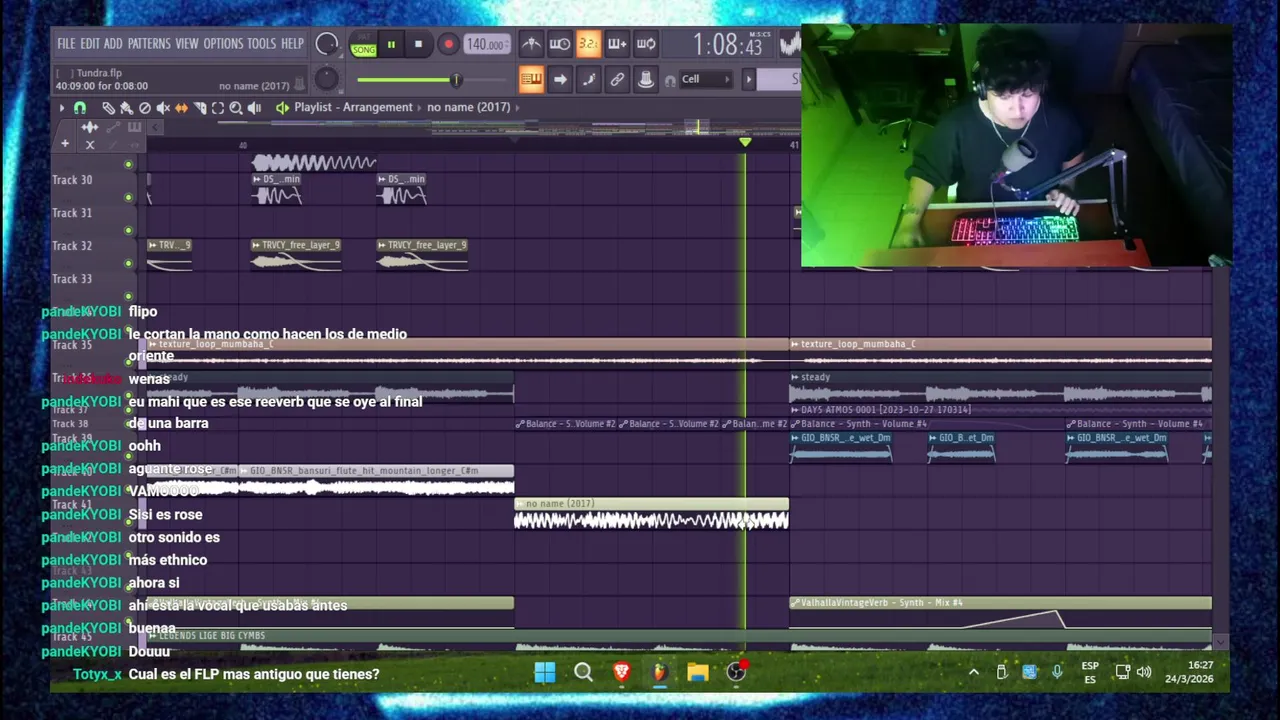Select the ValhallaVintageVerb automation clip

1000,613
